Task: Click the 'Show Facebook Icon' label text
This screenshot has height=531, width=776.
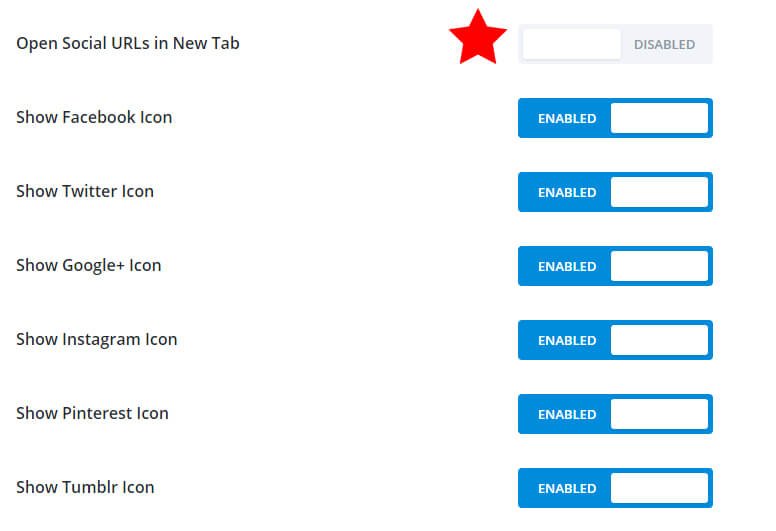Action: (94, 117)
